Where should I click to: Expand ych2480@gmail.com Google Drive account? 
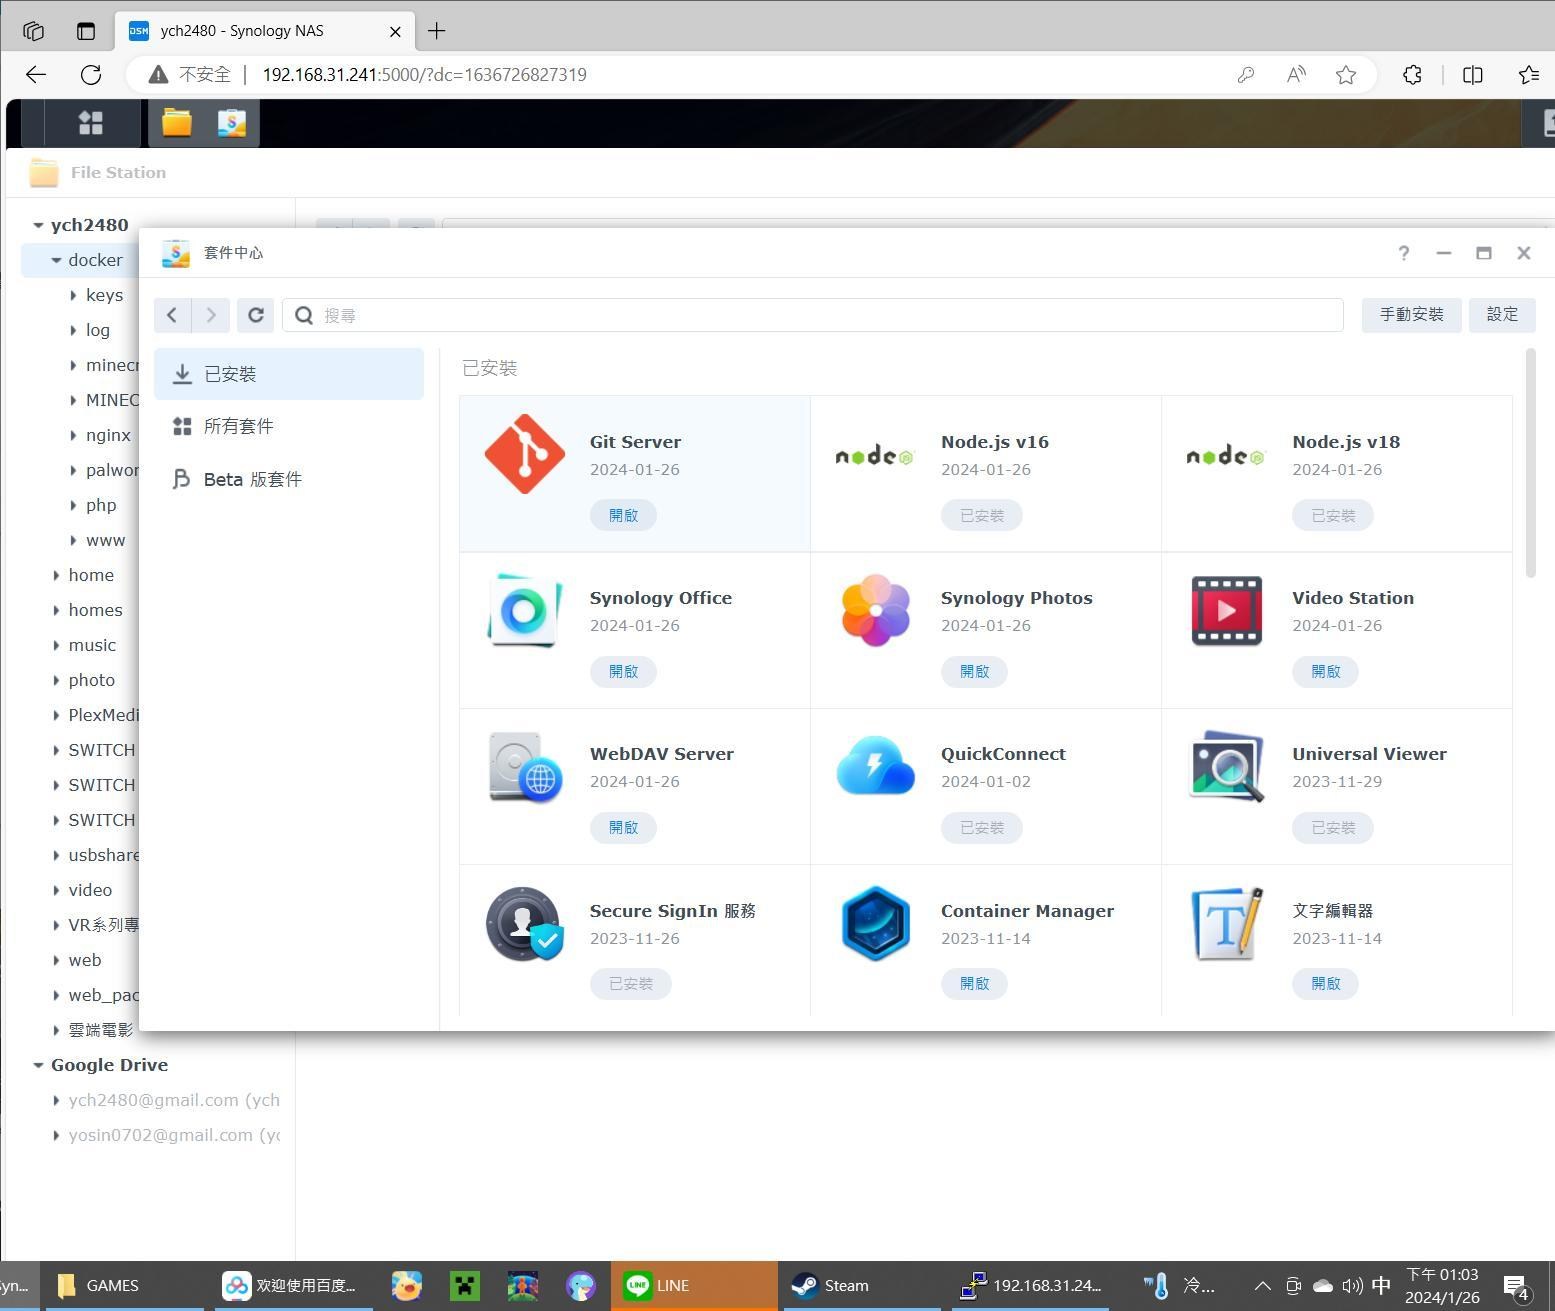coord(56,1100)
